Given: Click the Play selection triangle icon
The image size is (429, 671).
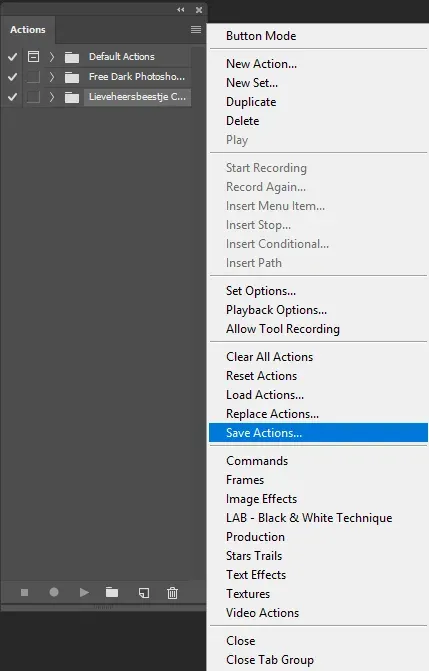Looking at the screenshot, I should click(x=84, y=592).
